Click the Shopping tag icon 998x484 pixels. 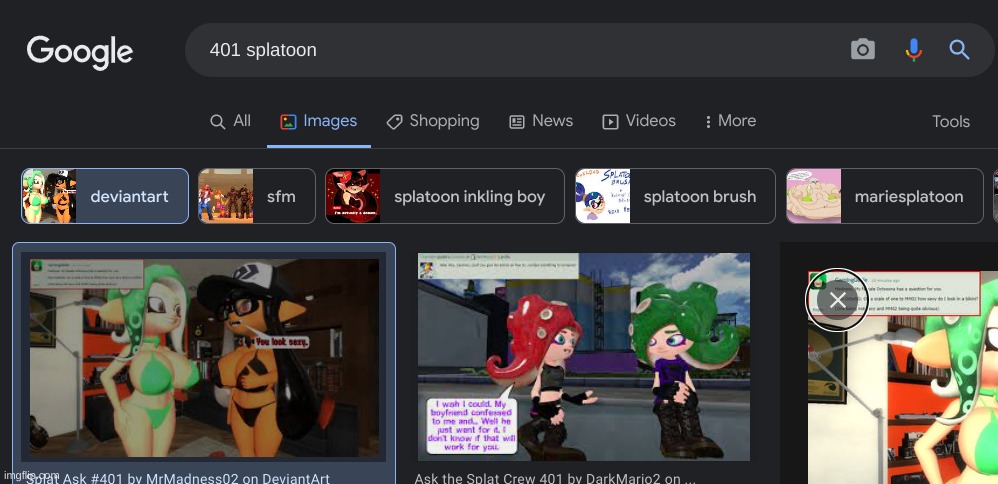point(395,122)
